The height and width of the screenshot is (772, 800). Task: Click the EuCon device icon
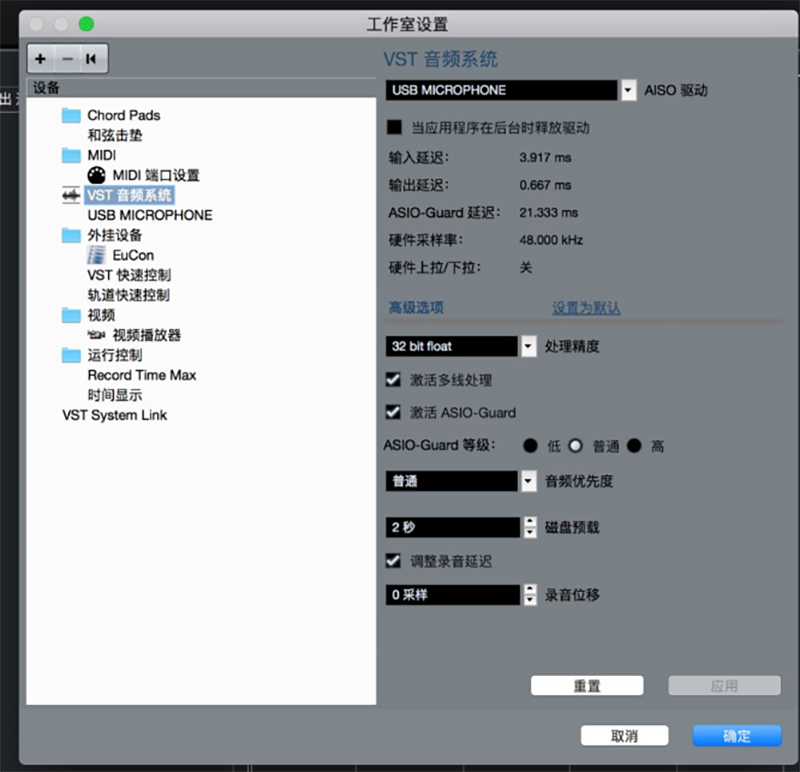click(x=96, y=255)
